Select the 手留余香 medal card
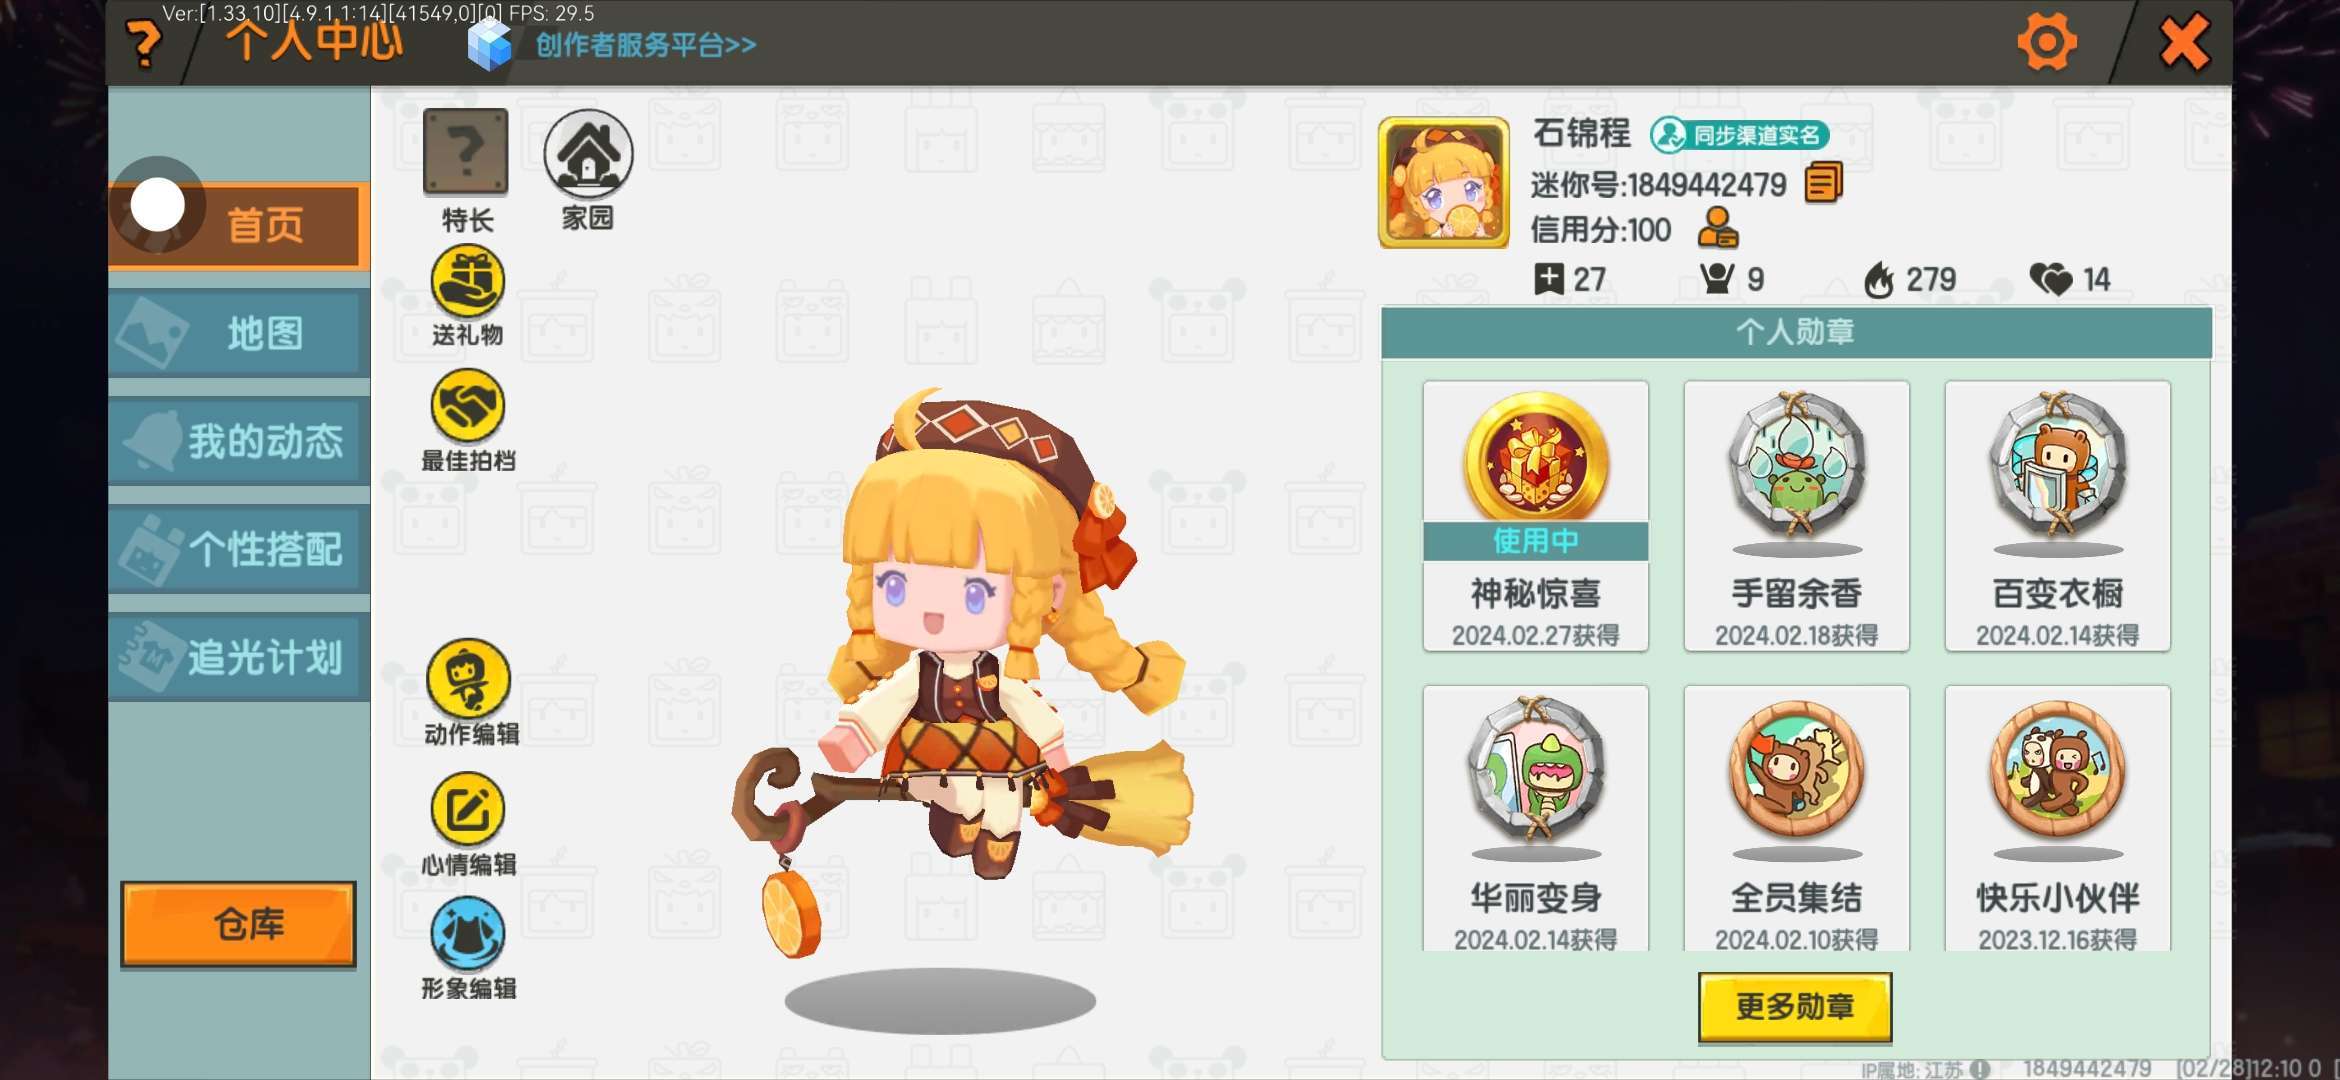2340x1080 pixels. coord(1796,516)
